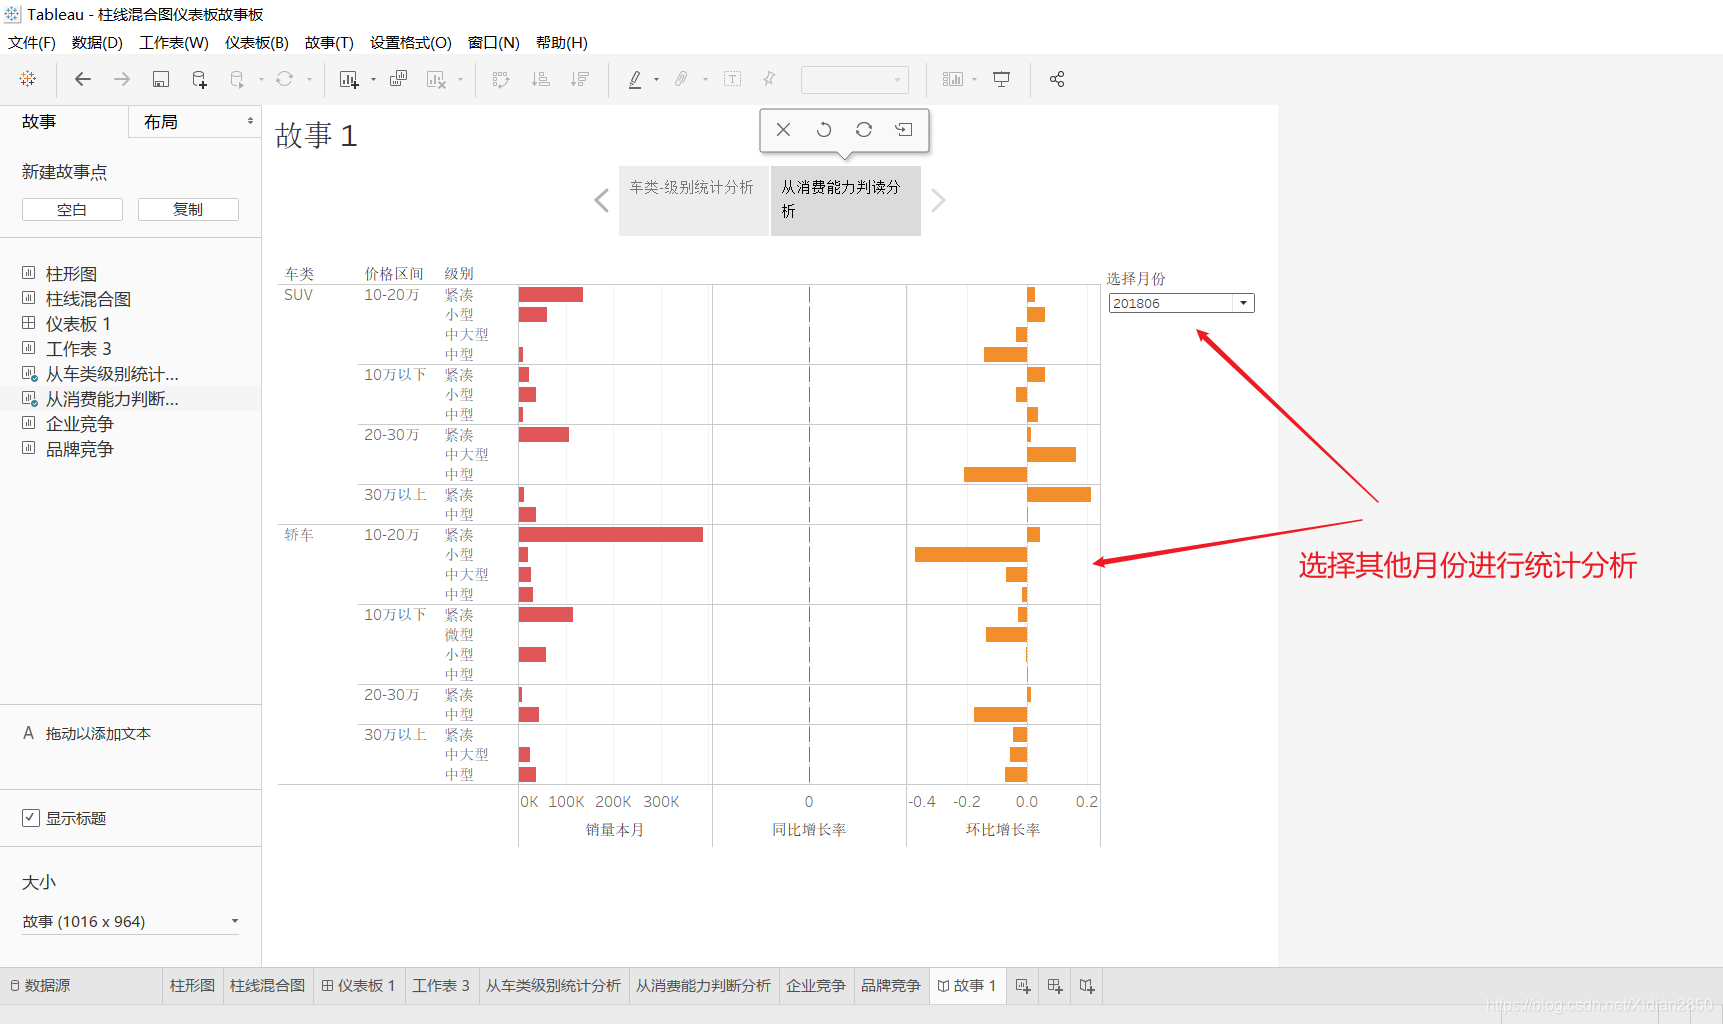
Task: Open dropdown arrow next to highlight pen
Action: click(x=656, y=79)
